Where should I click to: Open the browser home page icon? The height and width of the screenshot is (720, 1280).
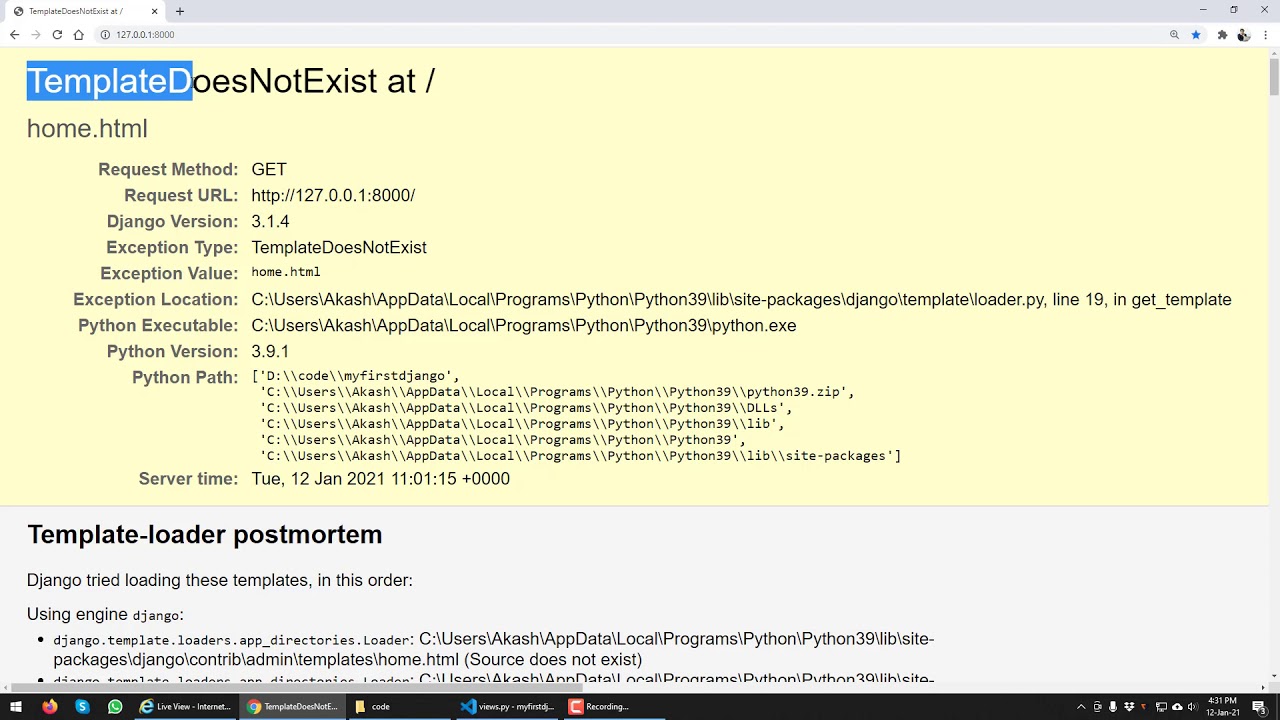coord(78,35)
